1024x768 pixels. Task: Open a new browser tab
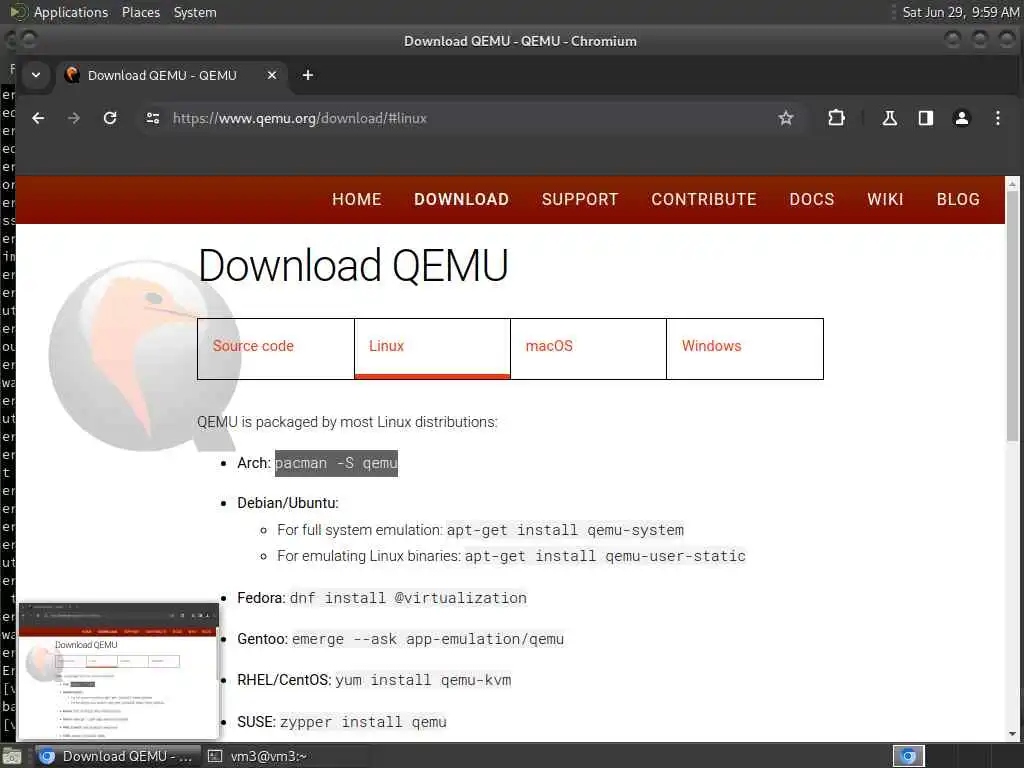coord(308,75)
